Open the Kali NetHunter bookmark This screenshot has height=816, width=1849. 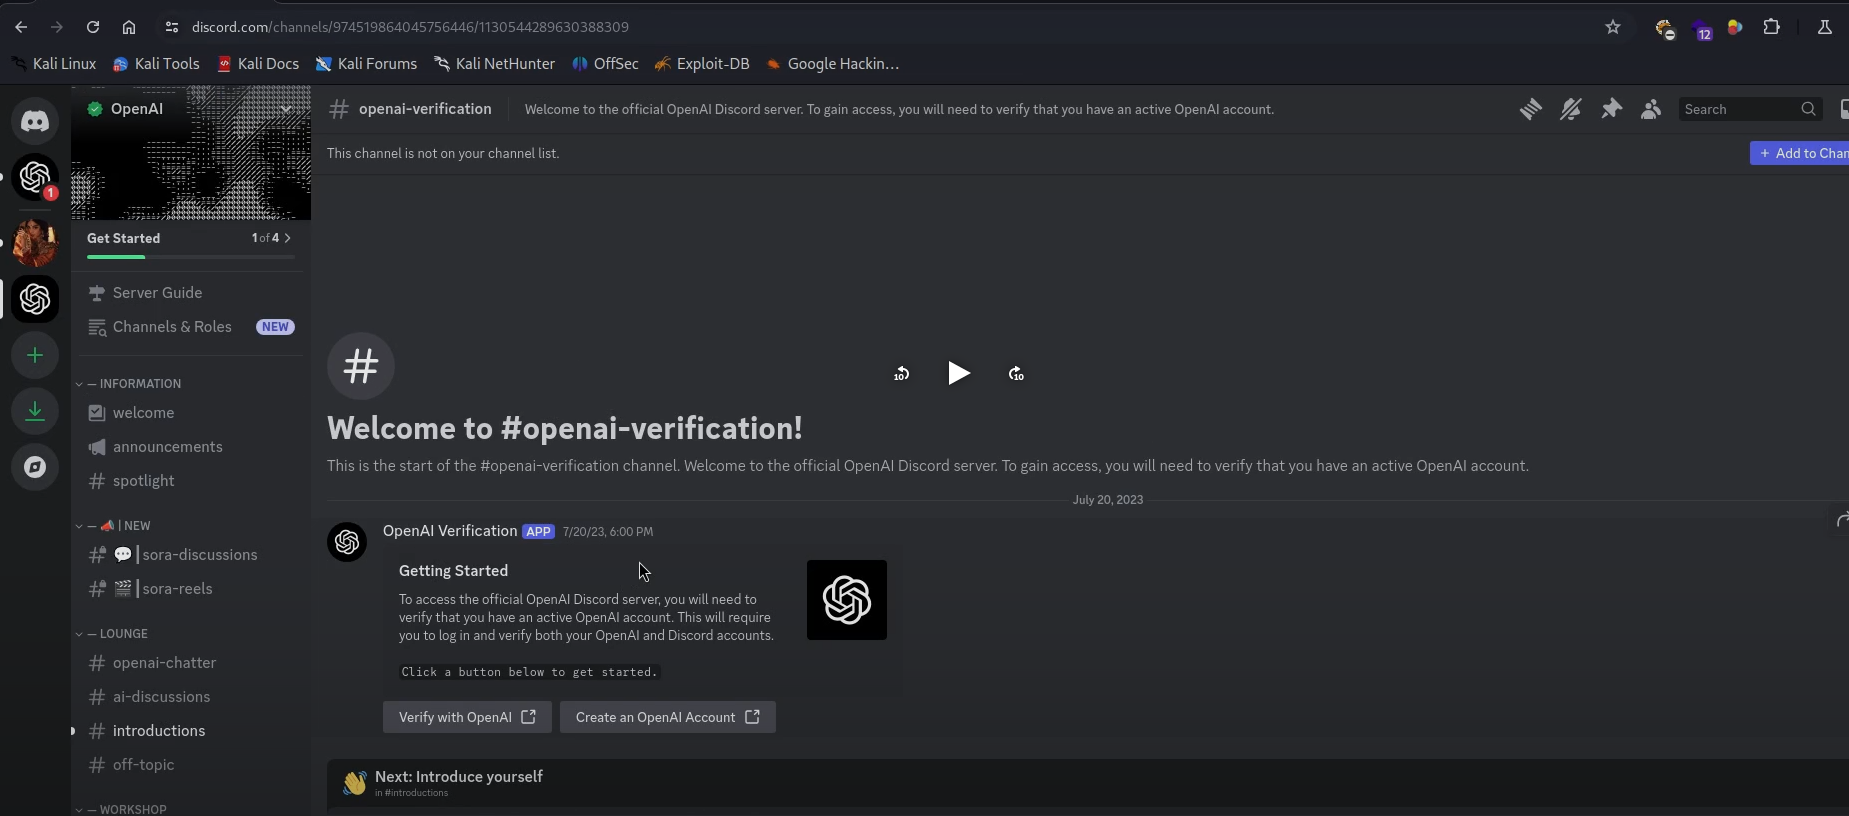coord(495,64)
